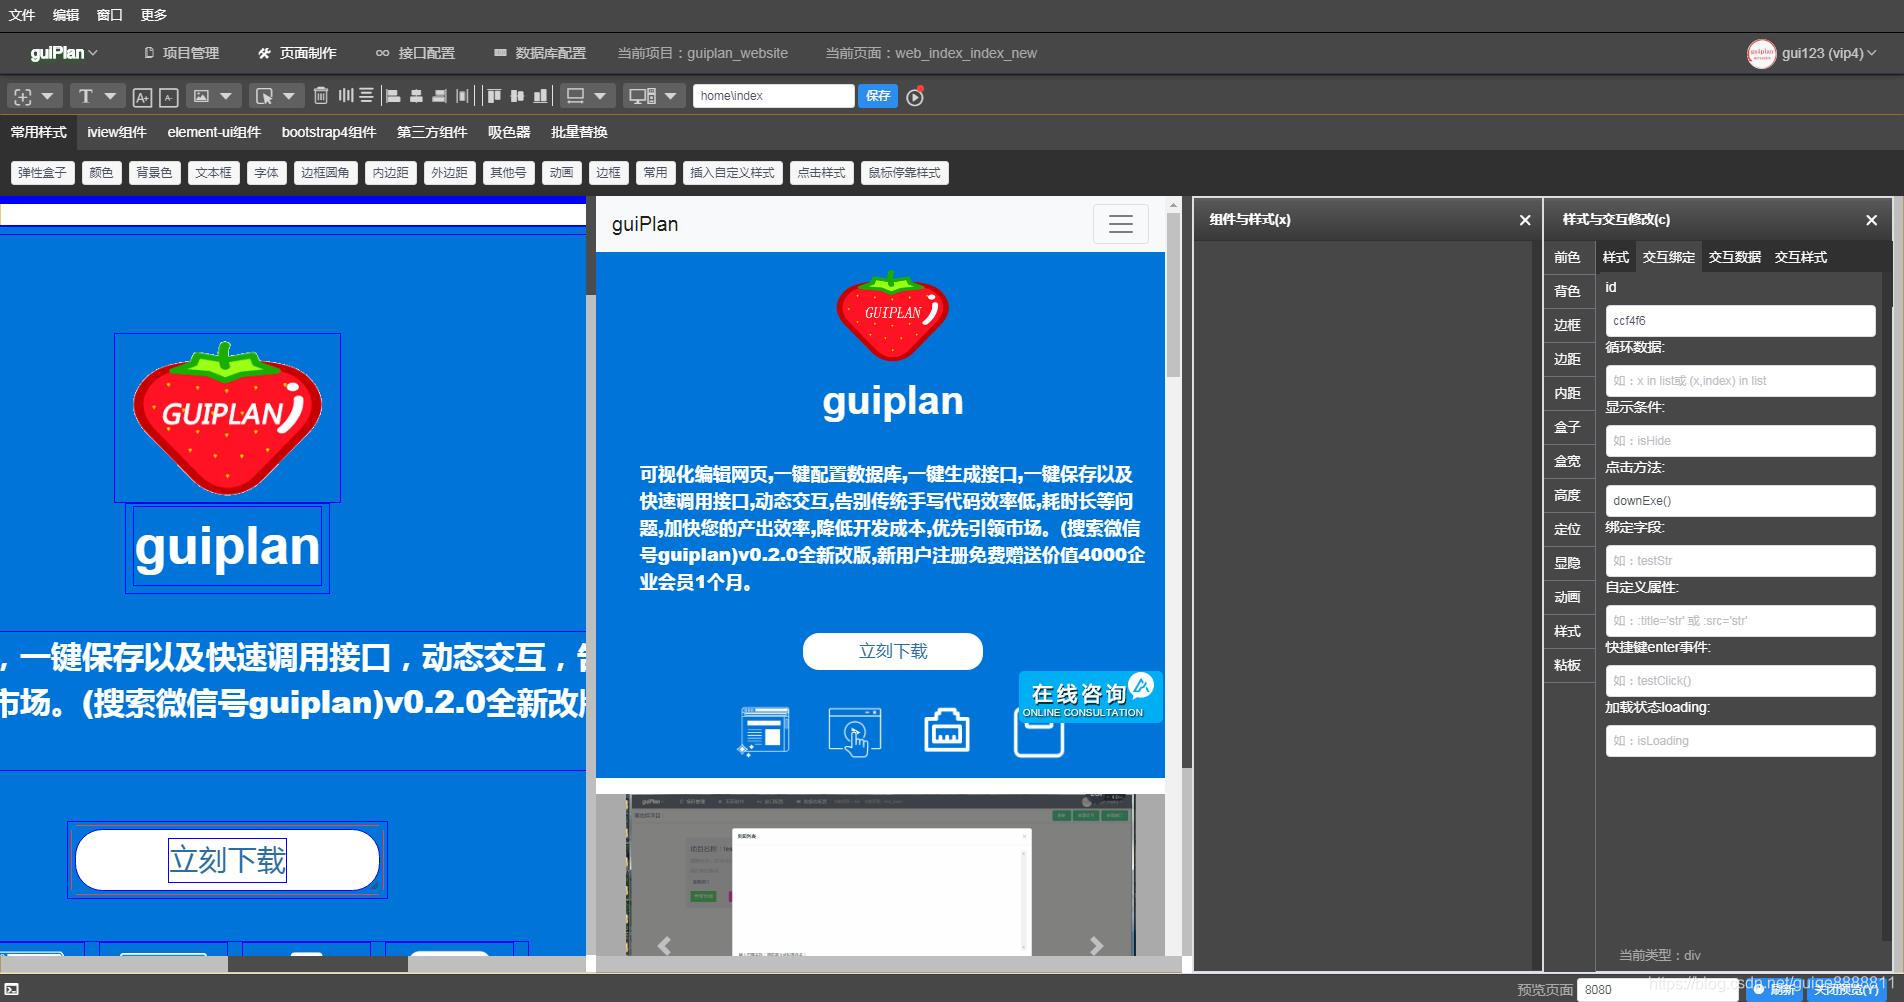Open the 编辑 menu
This screenshot has width=1904, height=1002.
coord(66,15)
